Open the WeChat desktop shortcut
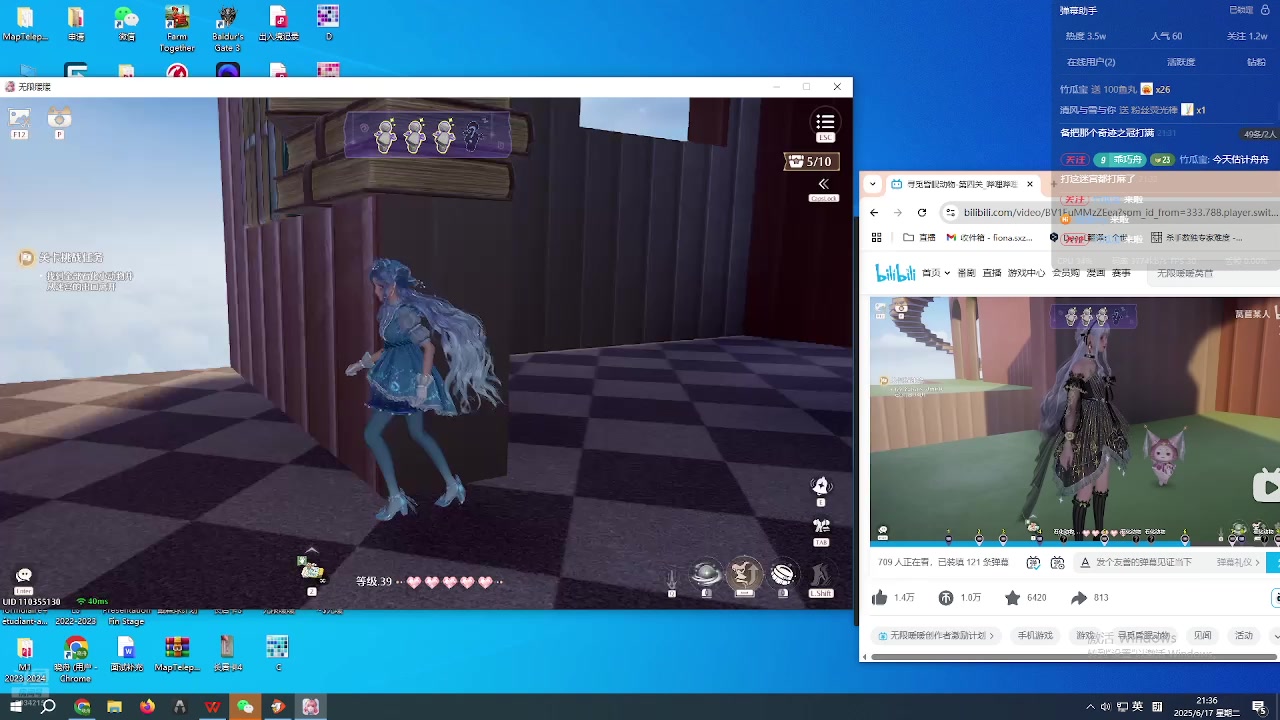 click(127, 23)
